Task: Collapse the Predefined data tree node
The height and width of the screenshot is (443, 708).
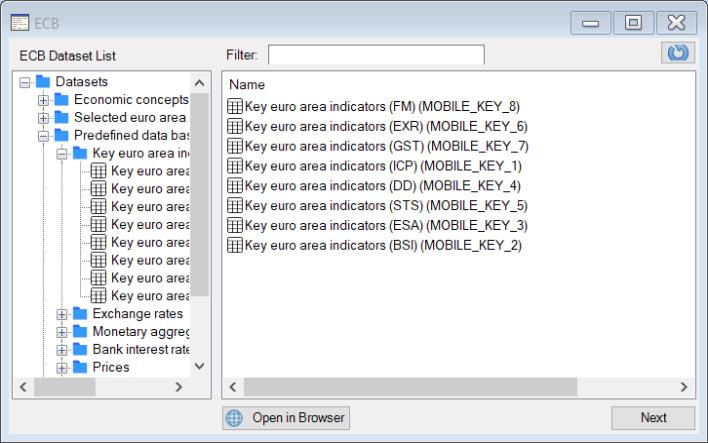Action: pyautogui.click(x=43, y=135)
